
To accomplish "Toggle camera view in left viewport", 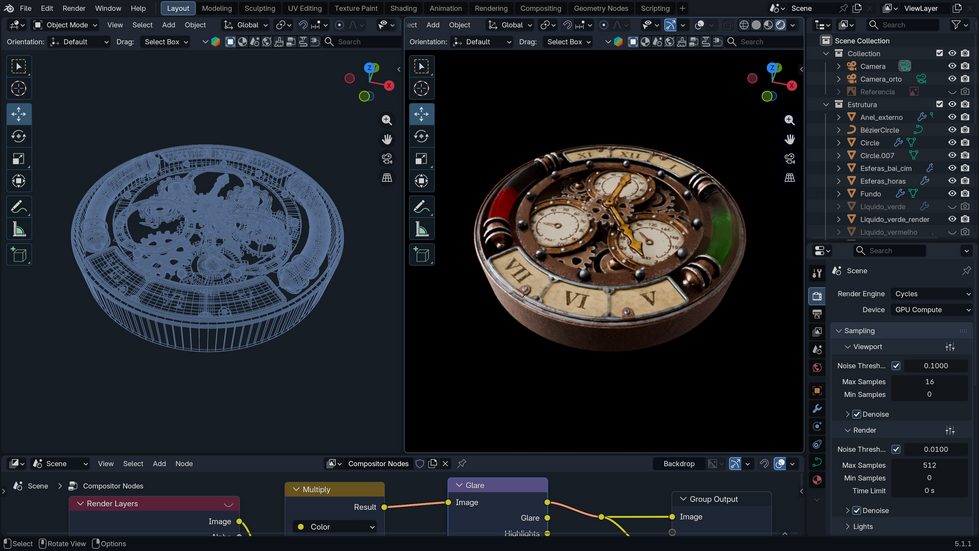I will pyautogui.click(x=387, y=158).
